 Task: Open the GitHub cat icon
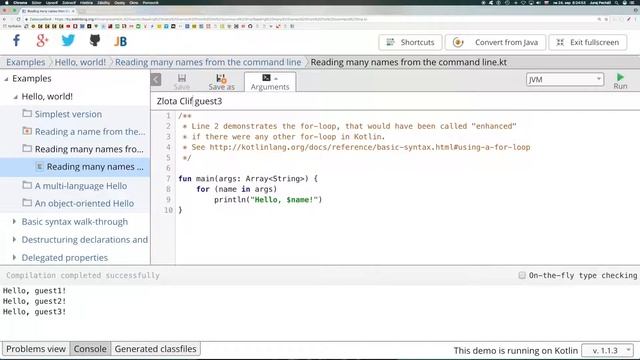tap(95, 41)
